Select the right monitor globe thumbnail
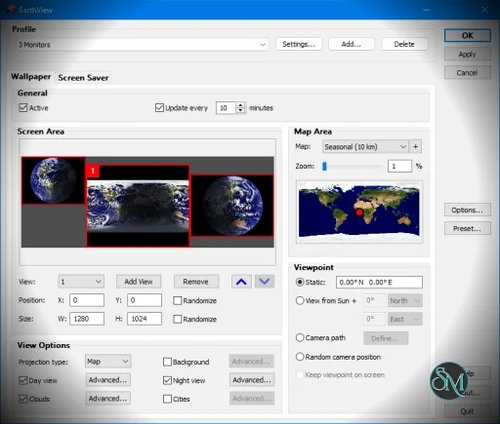 coord(233,206)
